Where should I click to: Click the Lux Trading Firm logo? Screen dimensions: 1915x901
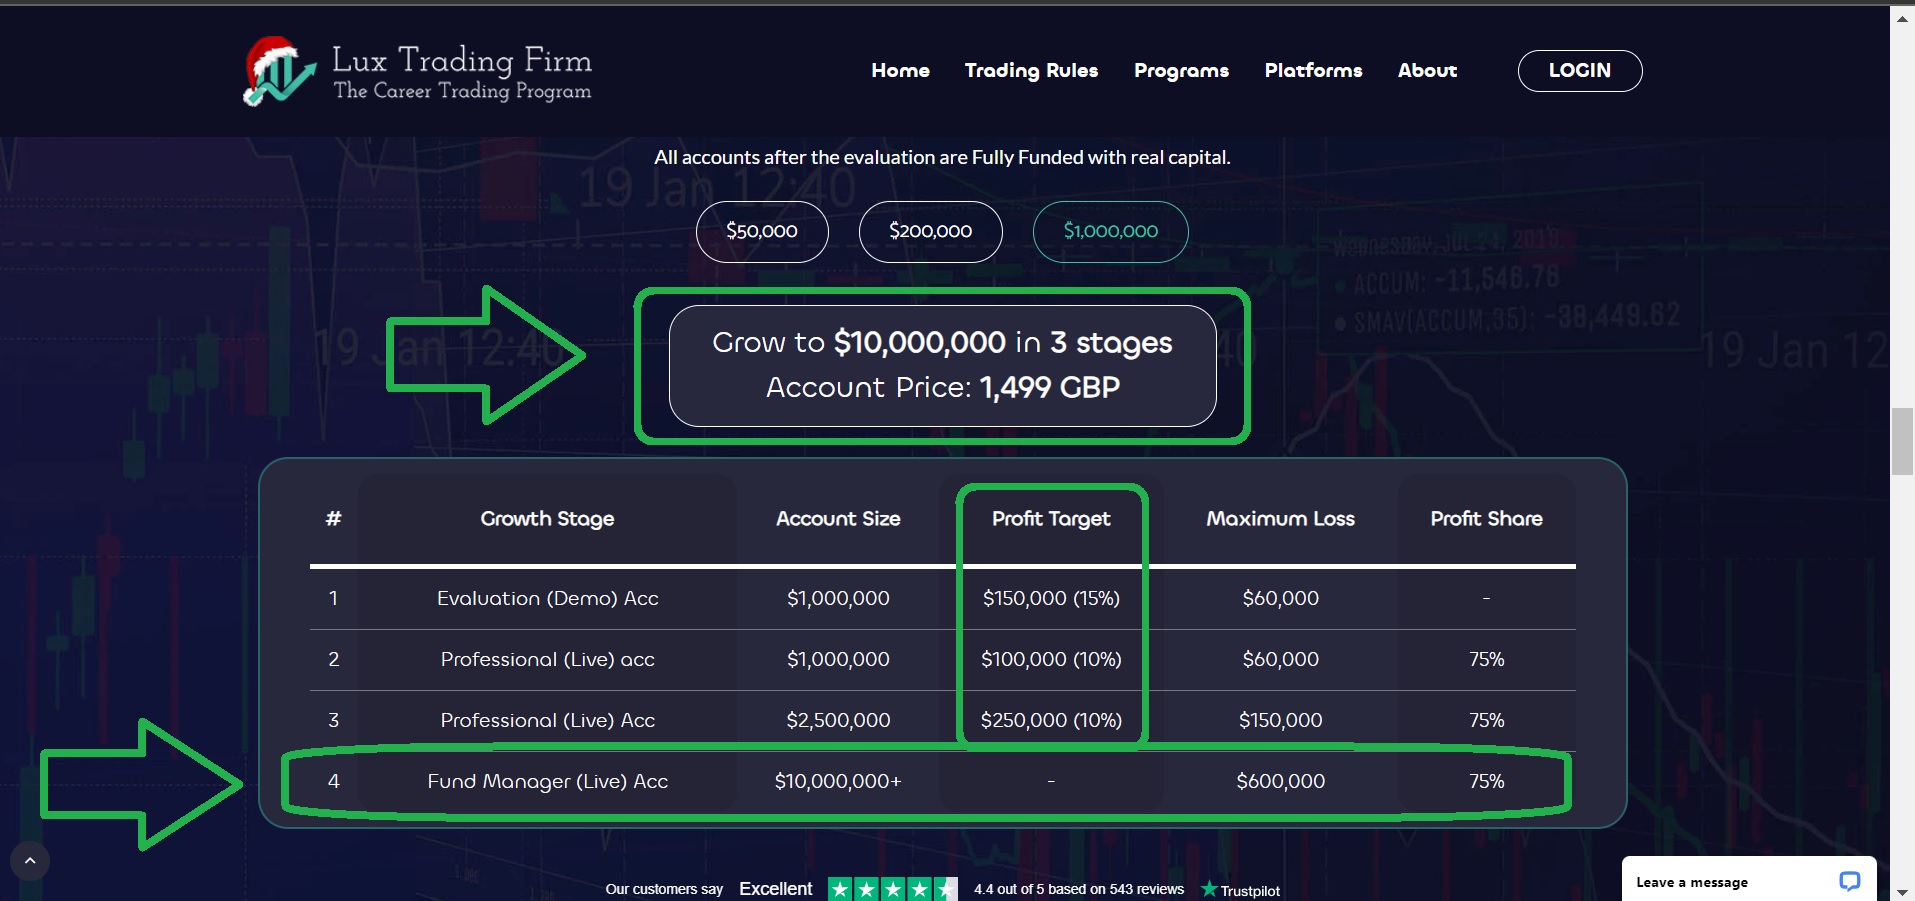tap(418, 71)
